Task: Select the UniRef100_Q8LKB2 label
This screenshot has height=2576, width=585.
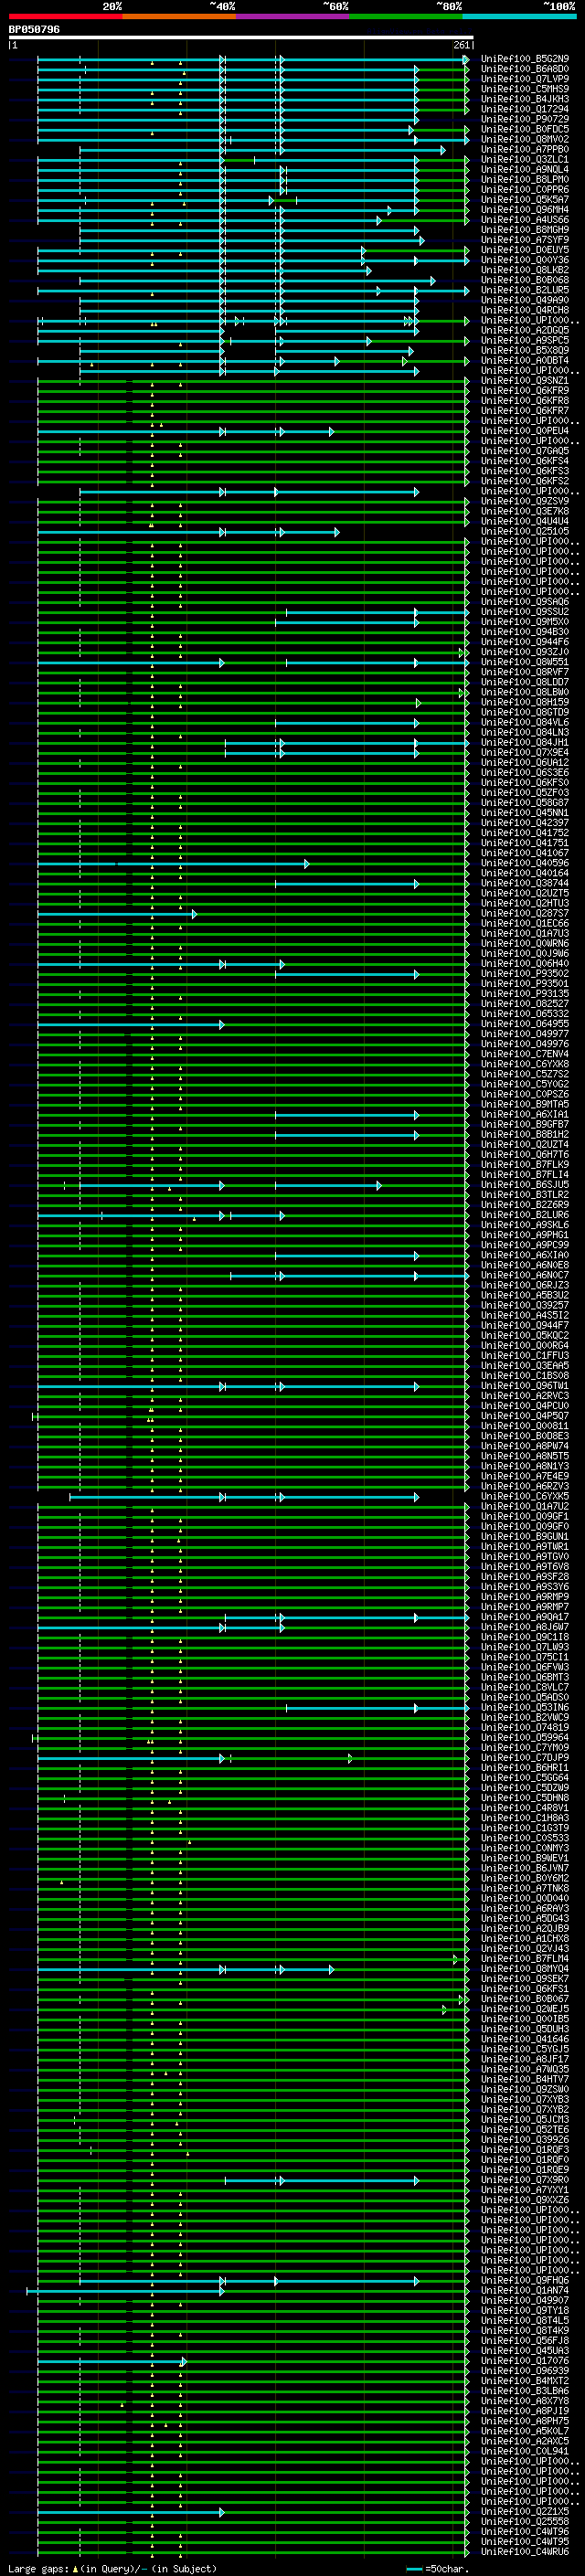Action: pos(525,270)
